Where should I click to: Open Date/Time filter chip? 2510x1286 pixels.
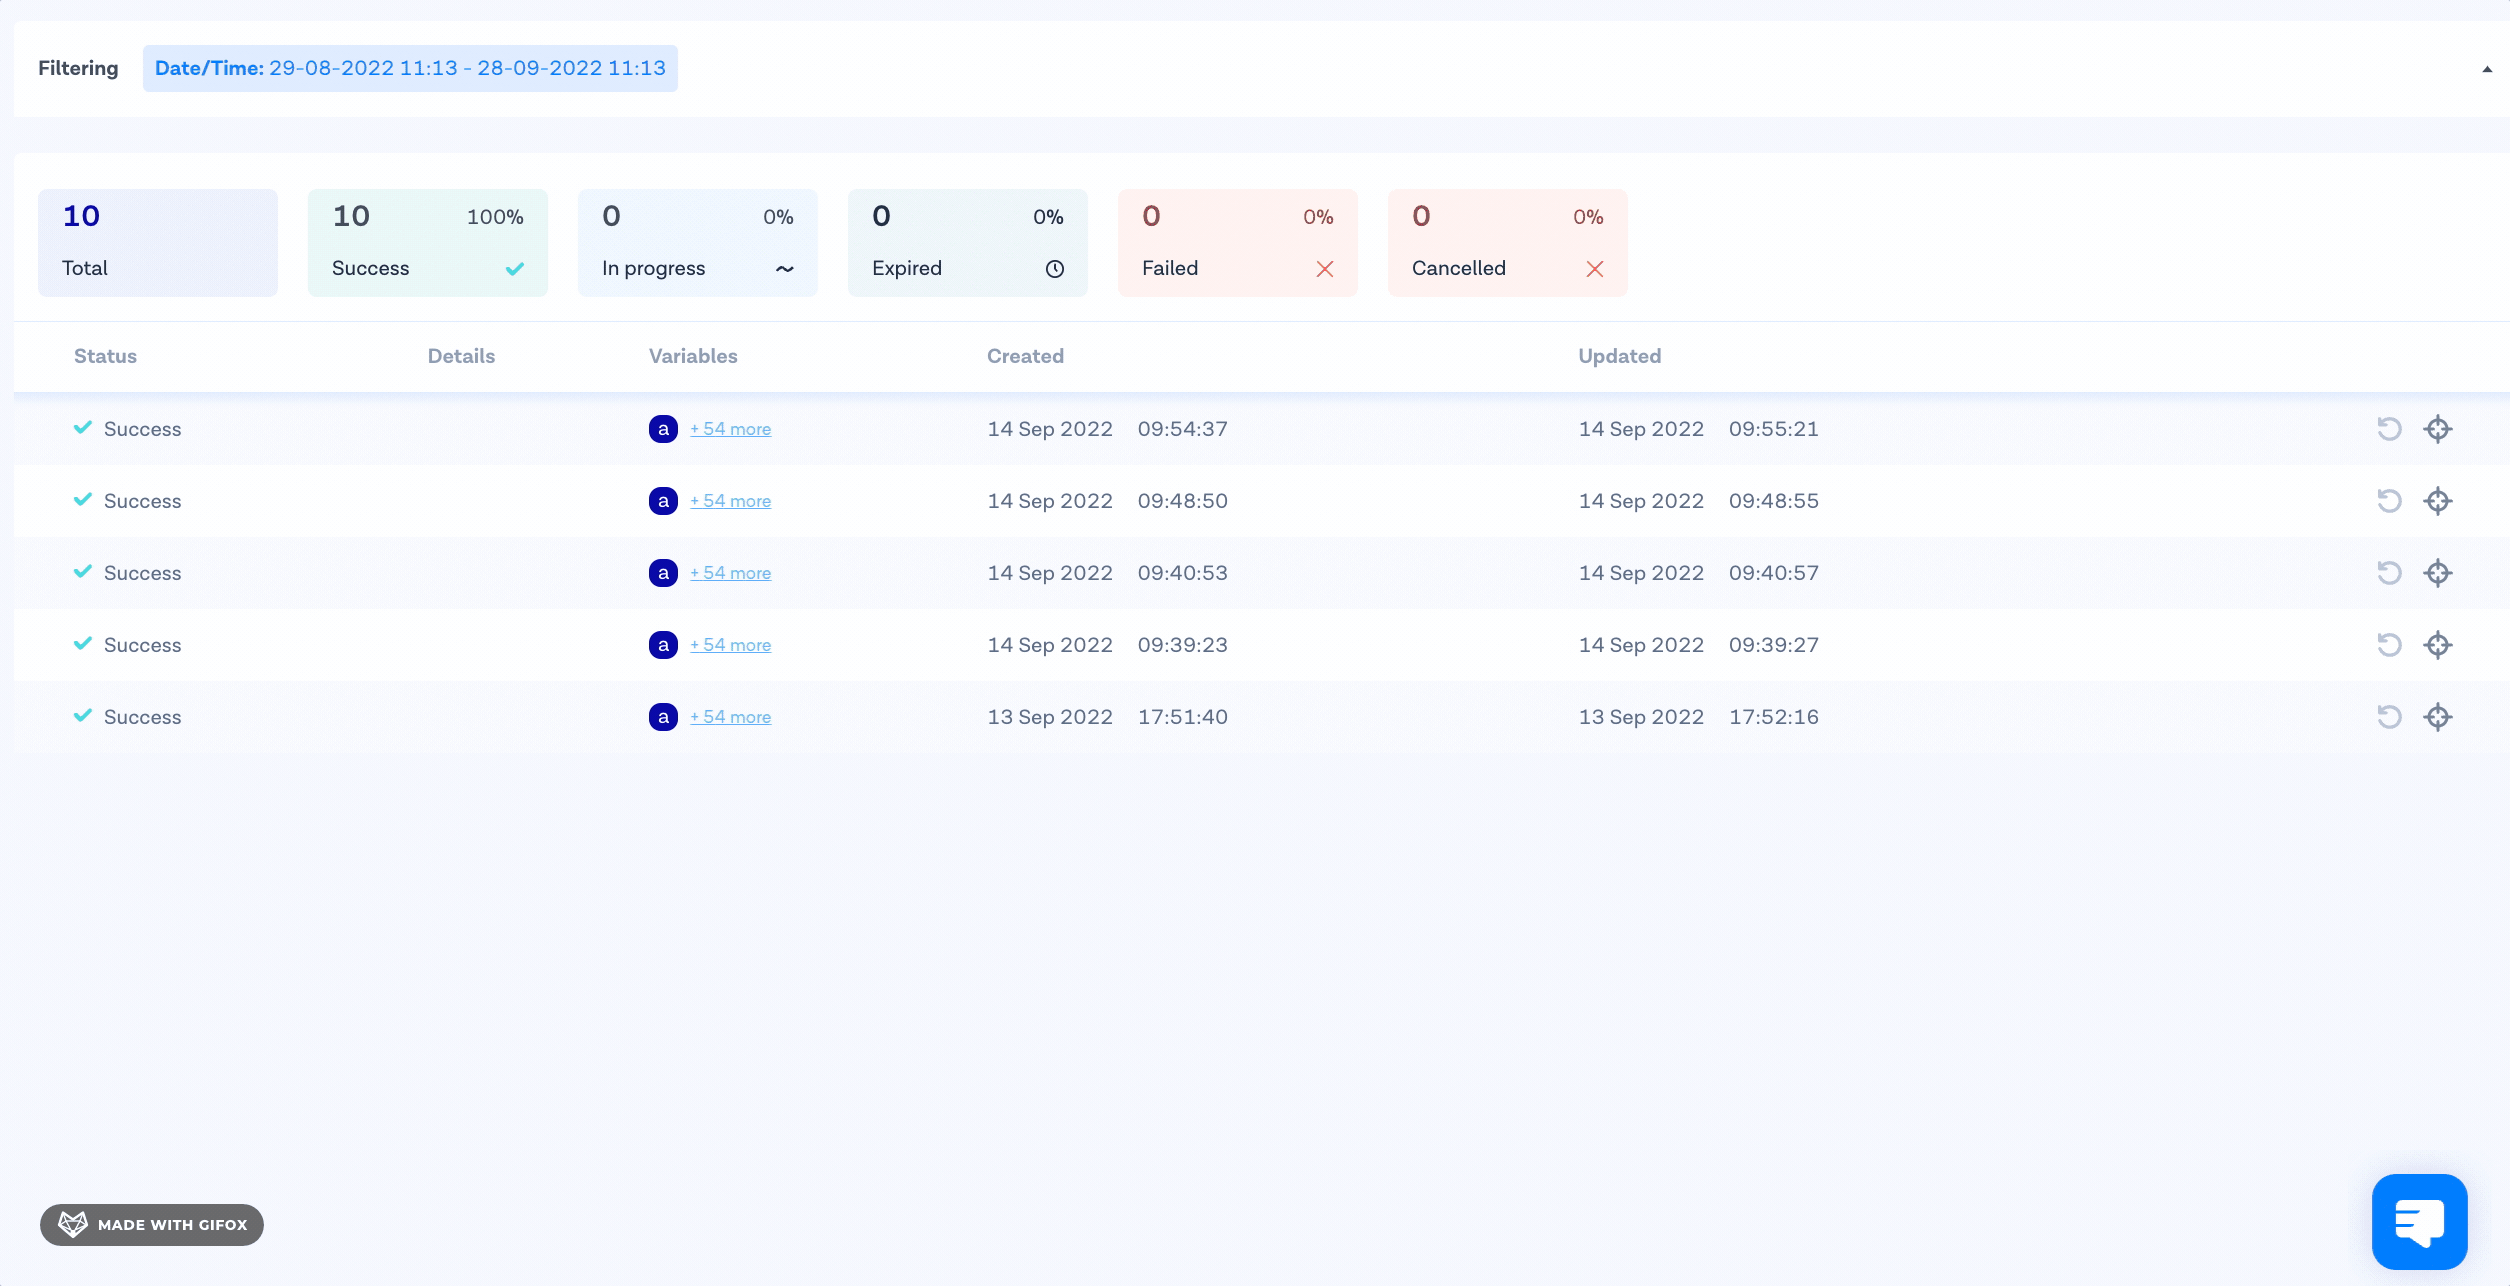click(x=410, y=68)
